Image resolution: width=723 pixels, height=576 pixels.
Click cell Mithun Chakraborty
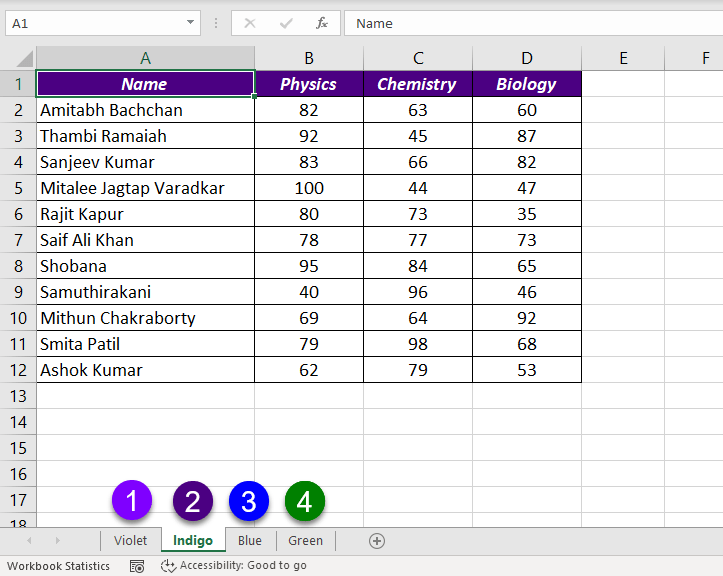tap(145, 318)
